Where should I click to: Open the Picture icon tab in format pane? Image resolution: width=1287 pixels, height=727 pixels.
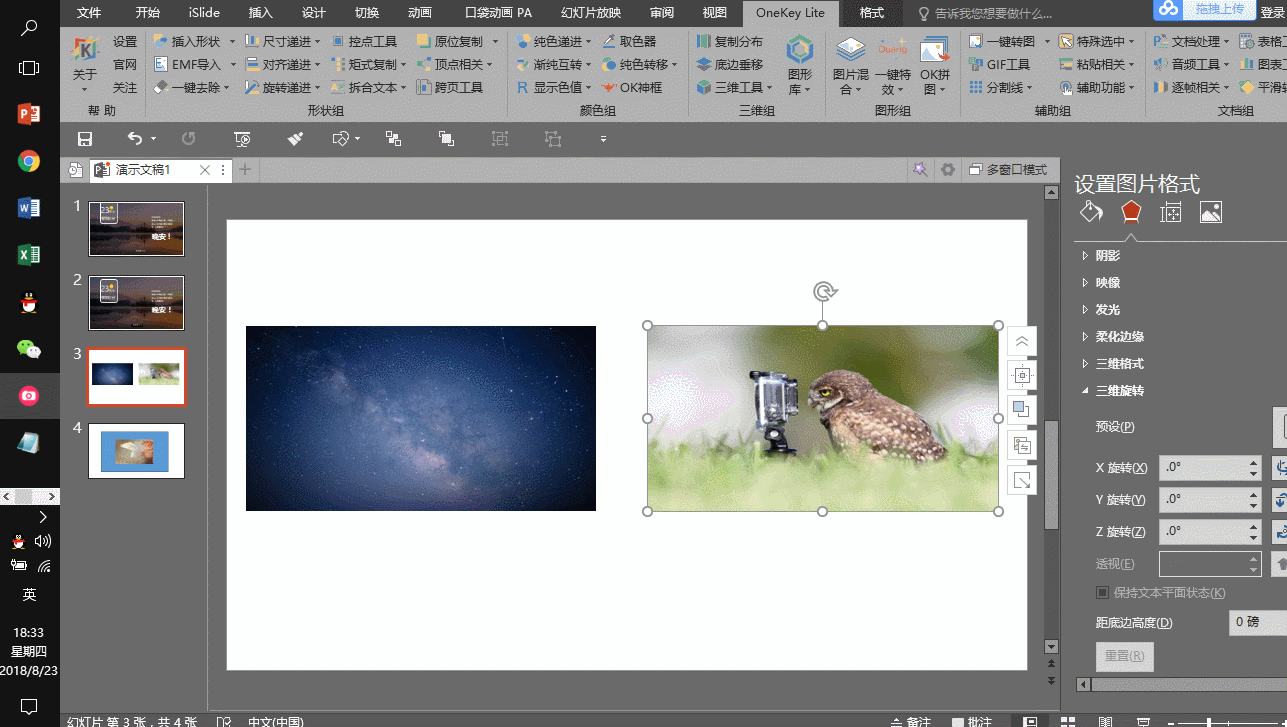[x=1211, y=212]
